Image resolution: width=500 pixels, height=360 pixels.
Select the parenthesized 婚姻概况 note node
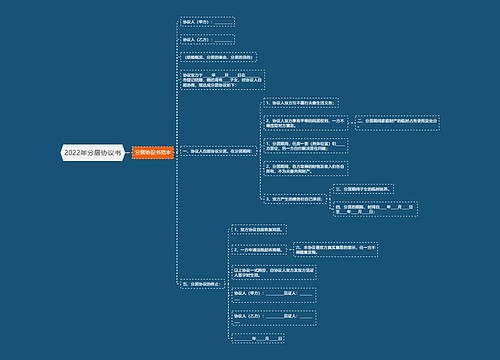click(219, 57)
